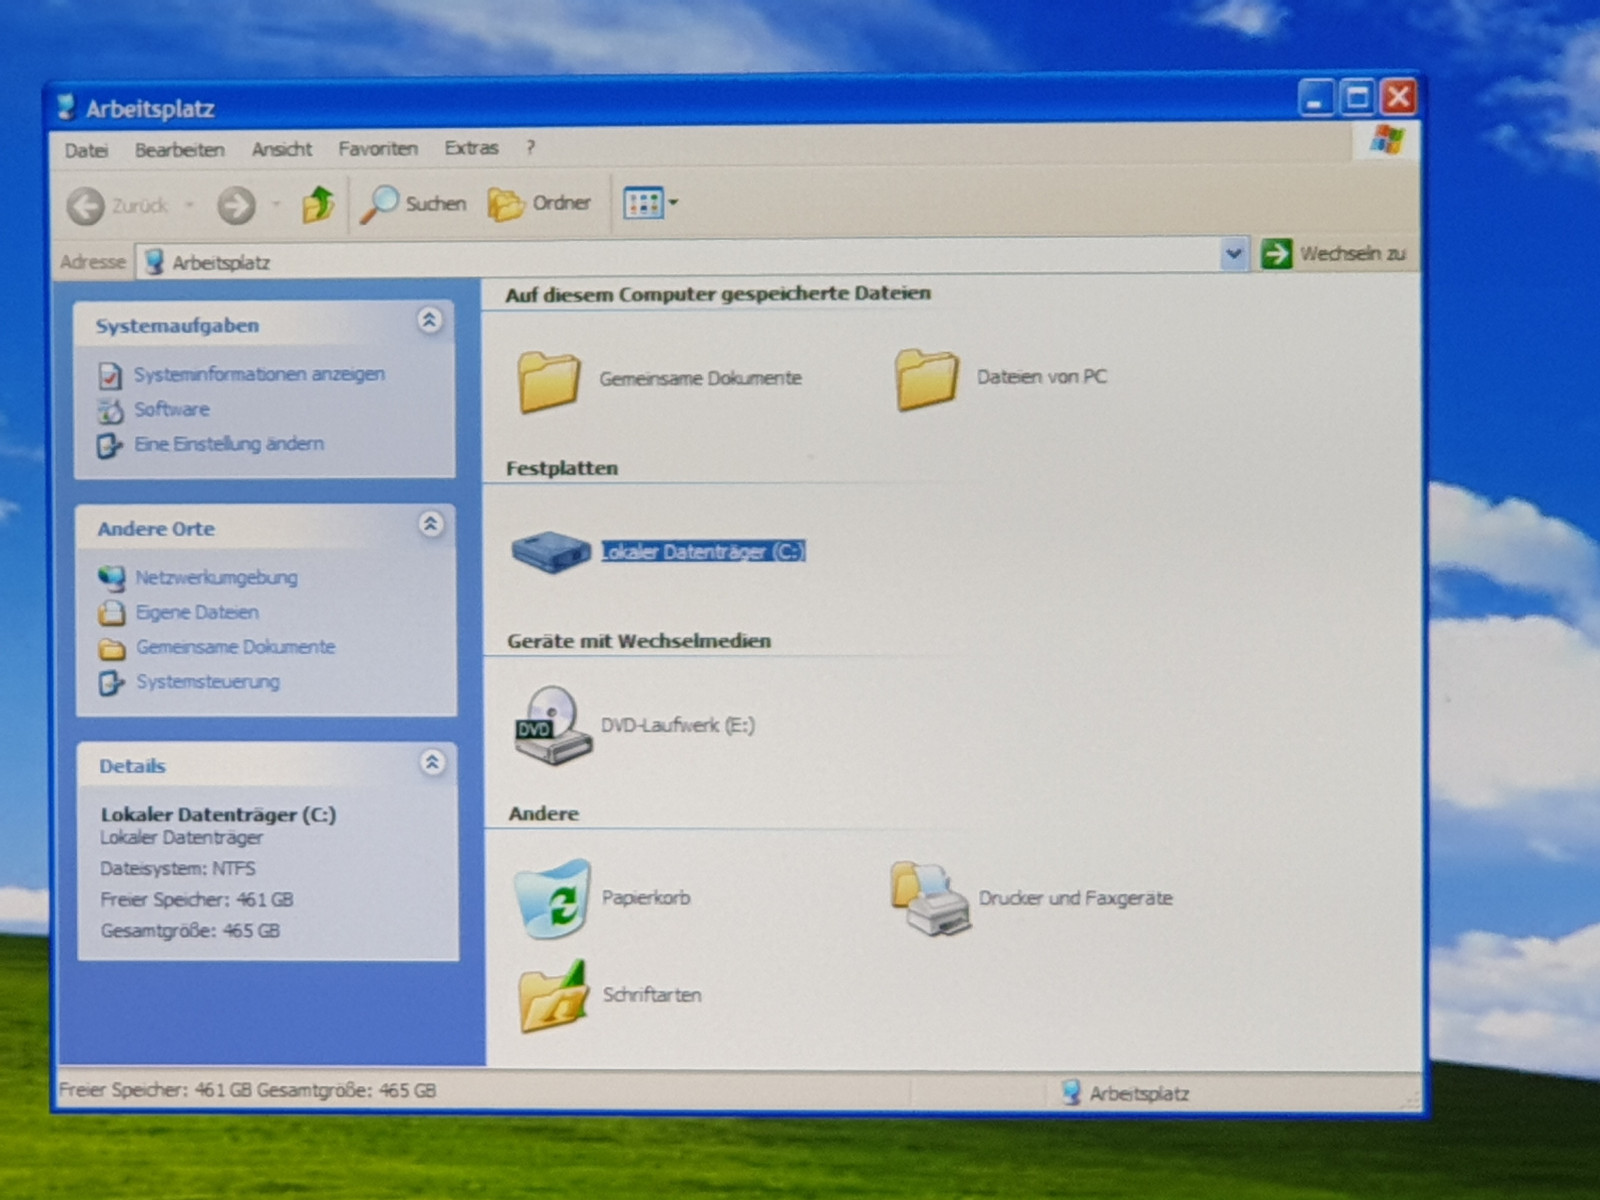Open the Gemeinsame Dokumente folder icon

coord(549,379)
